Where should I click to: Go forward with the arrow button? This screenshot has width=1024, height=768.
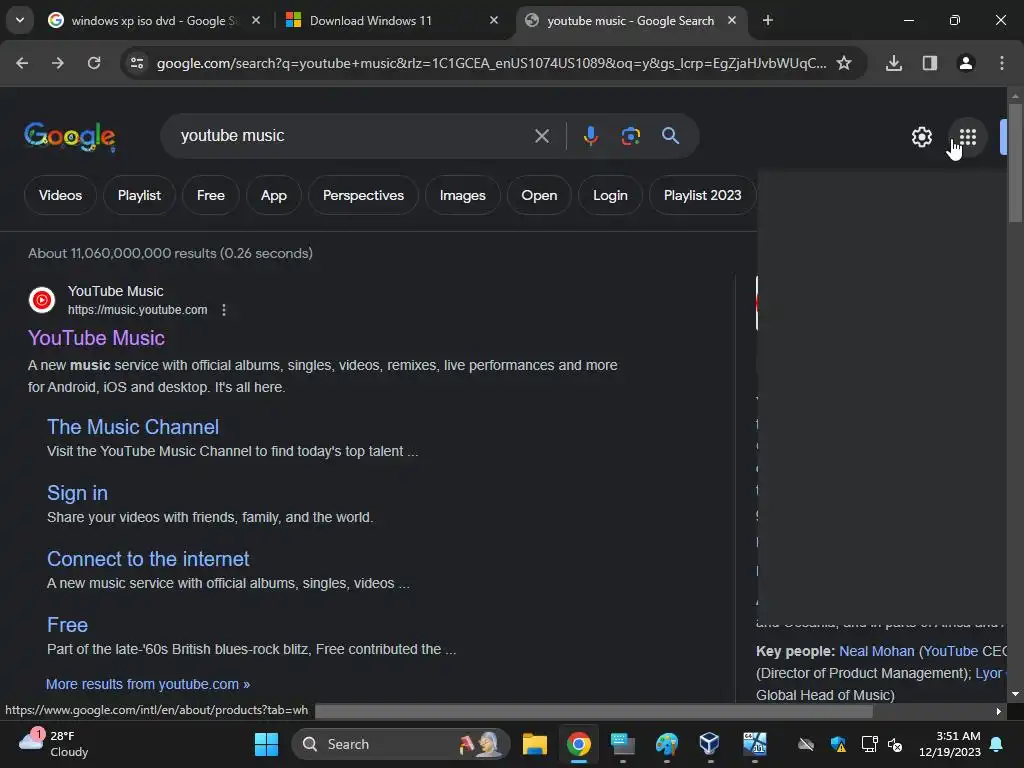click(58, 63)
